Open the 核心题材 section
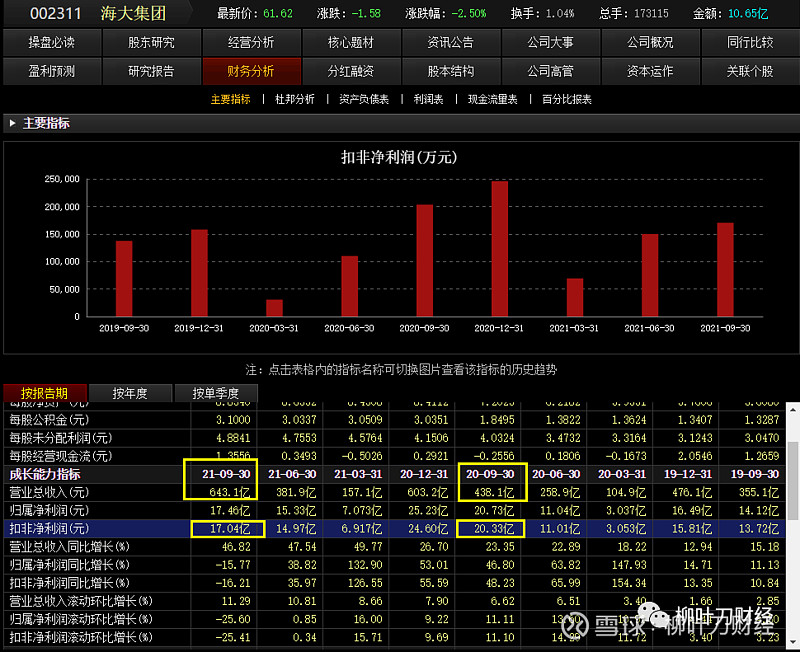This screenshot has width=800, height=652. 351,42
